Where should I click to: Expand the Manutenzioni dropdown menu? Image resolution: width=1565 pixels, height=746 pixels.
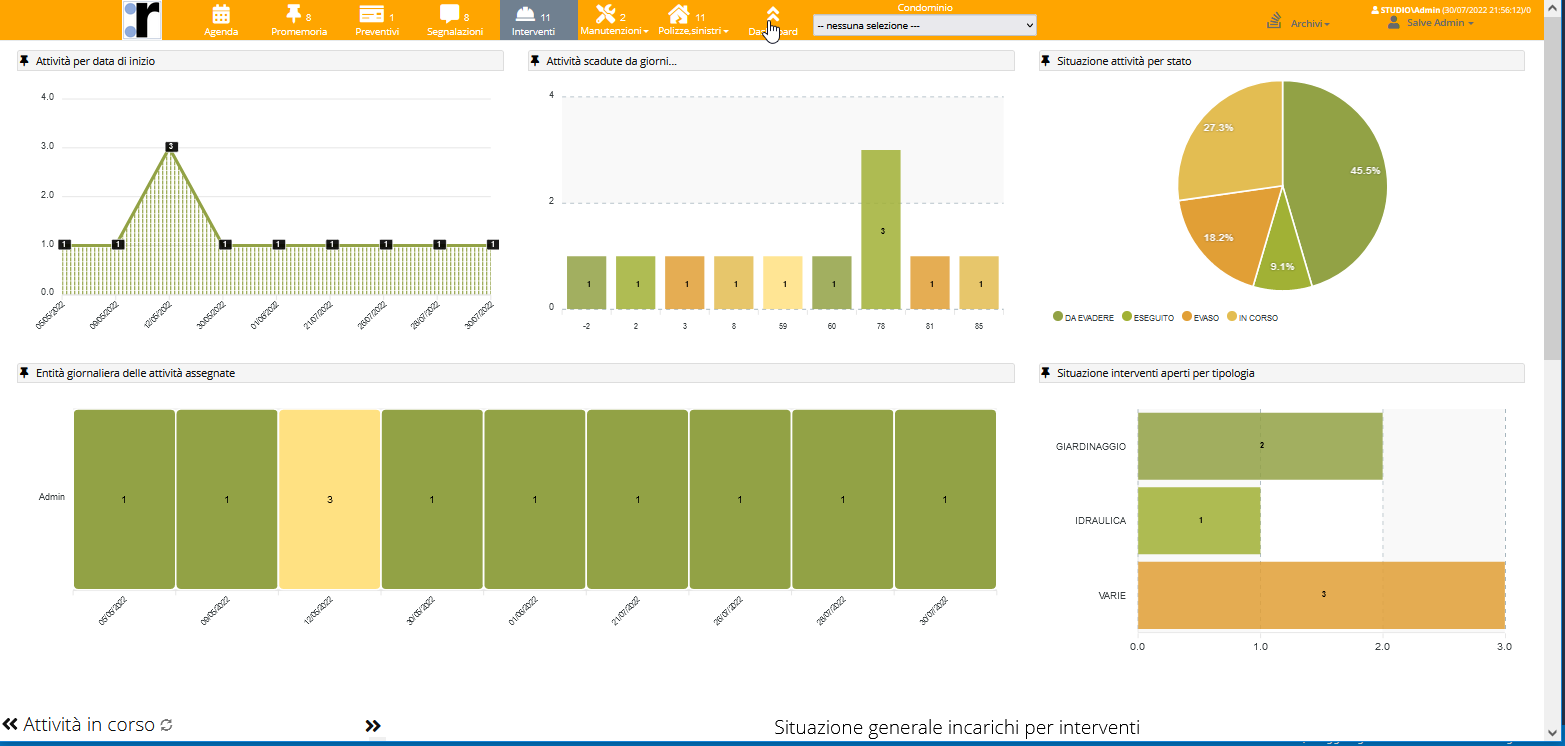point(614,31)
